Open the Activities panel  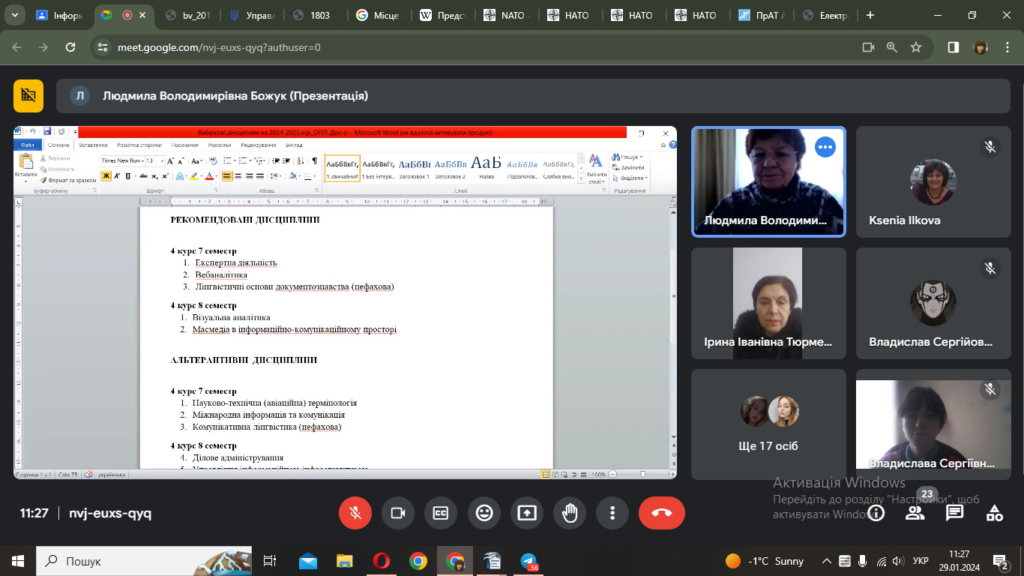(x=994, y=513)
